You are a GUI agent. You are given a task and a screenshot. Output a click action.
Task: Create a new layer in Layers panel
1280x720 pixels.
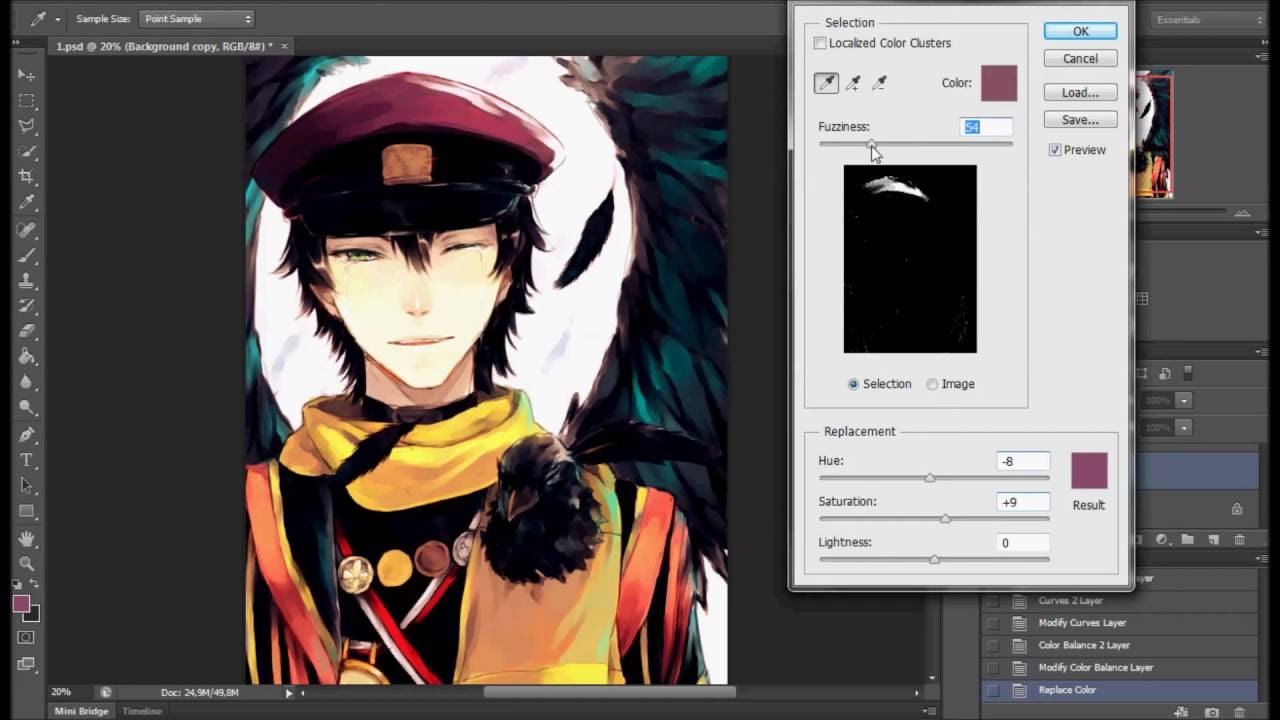tap(1213, 540)
